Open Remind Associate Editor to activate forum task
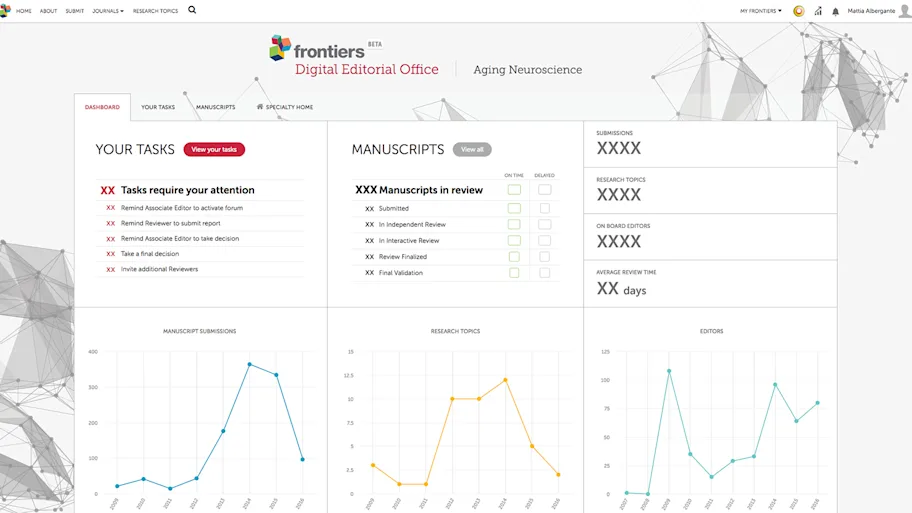Screen dimensions: 912x513 tap(182, 208)
